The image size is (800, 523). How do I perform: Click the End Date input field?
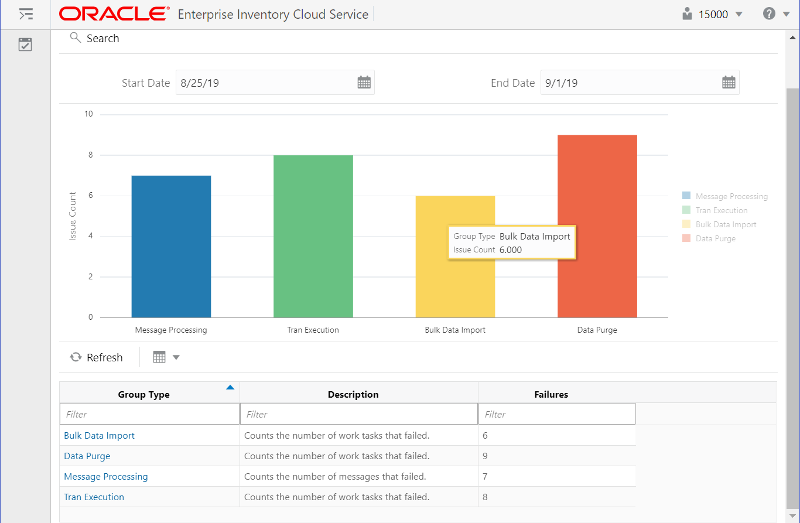pyautogui.click(x=640, y=83)
